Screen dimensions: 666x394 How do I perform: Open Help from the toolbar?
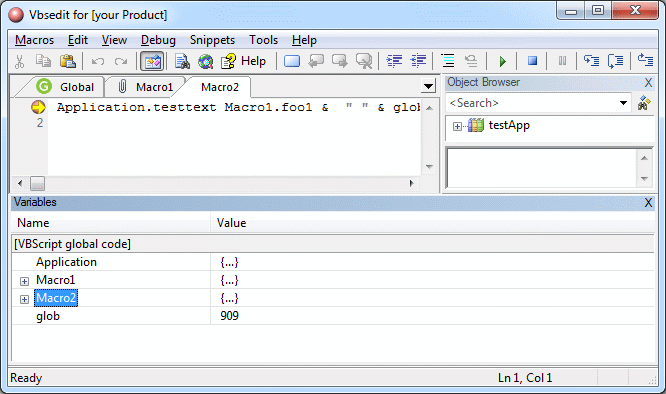(243, 61)
